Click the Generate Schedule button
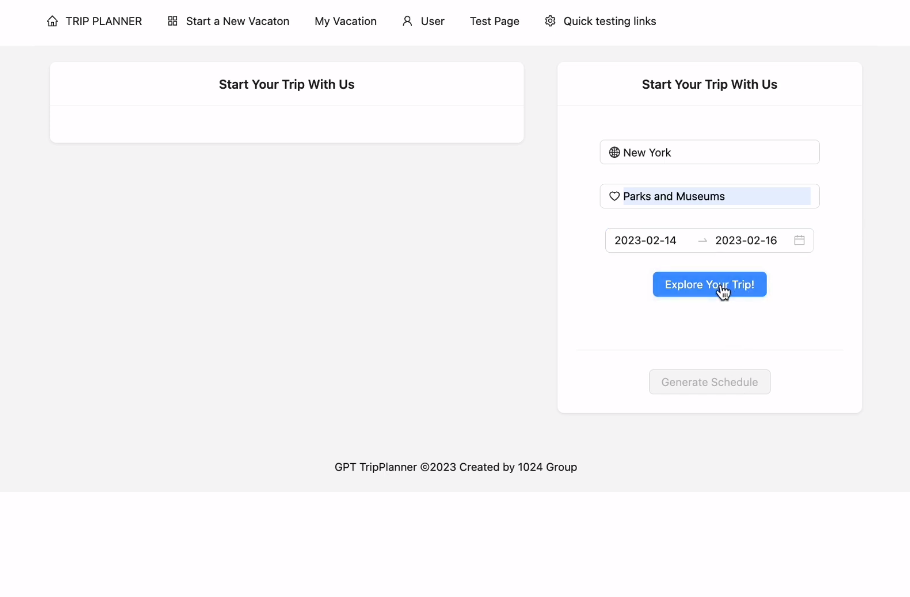 709,382
